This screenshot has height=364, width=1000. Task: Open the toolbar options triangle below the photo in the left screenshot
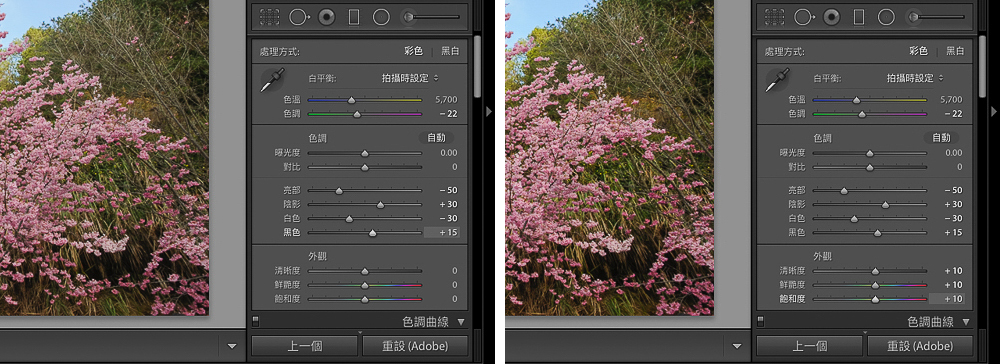[x=232, y=346]
